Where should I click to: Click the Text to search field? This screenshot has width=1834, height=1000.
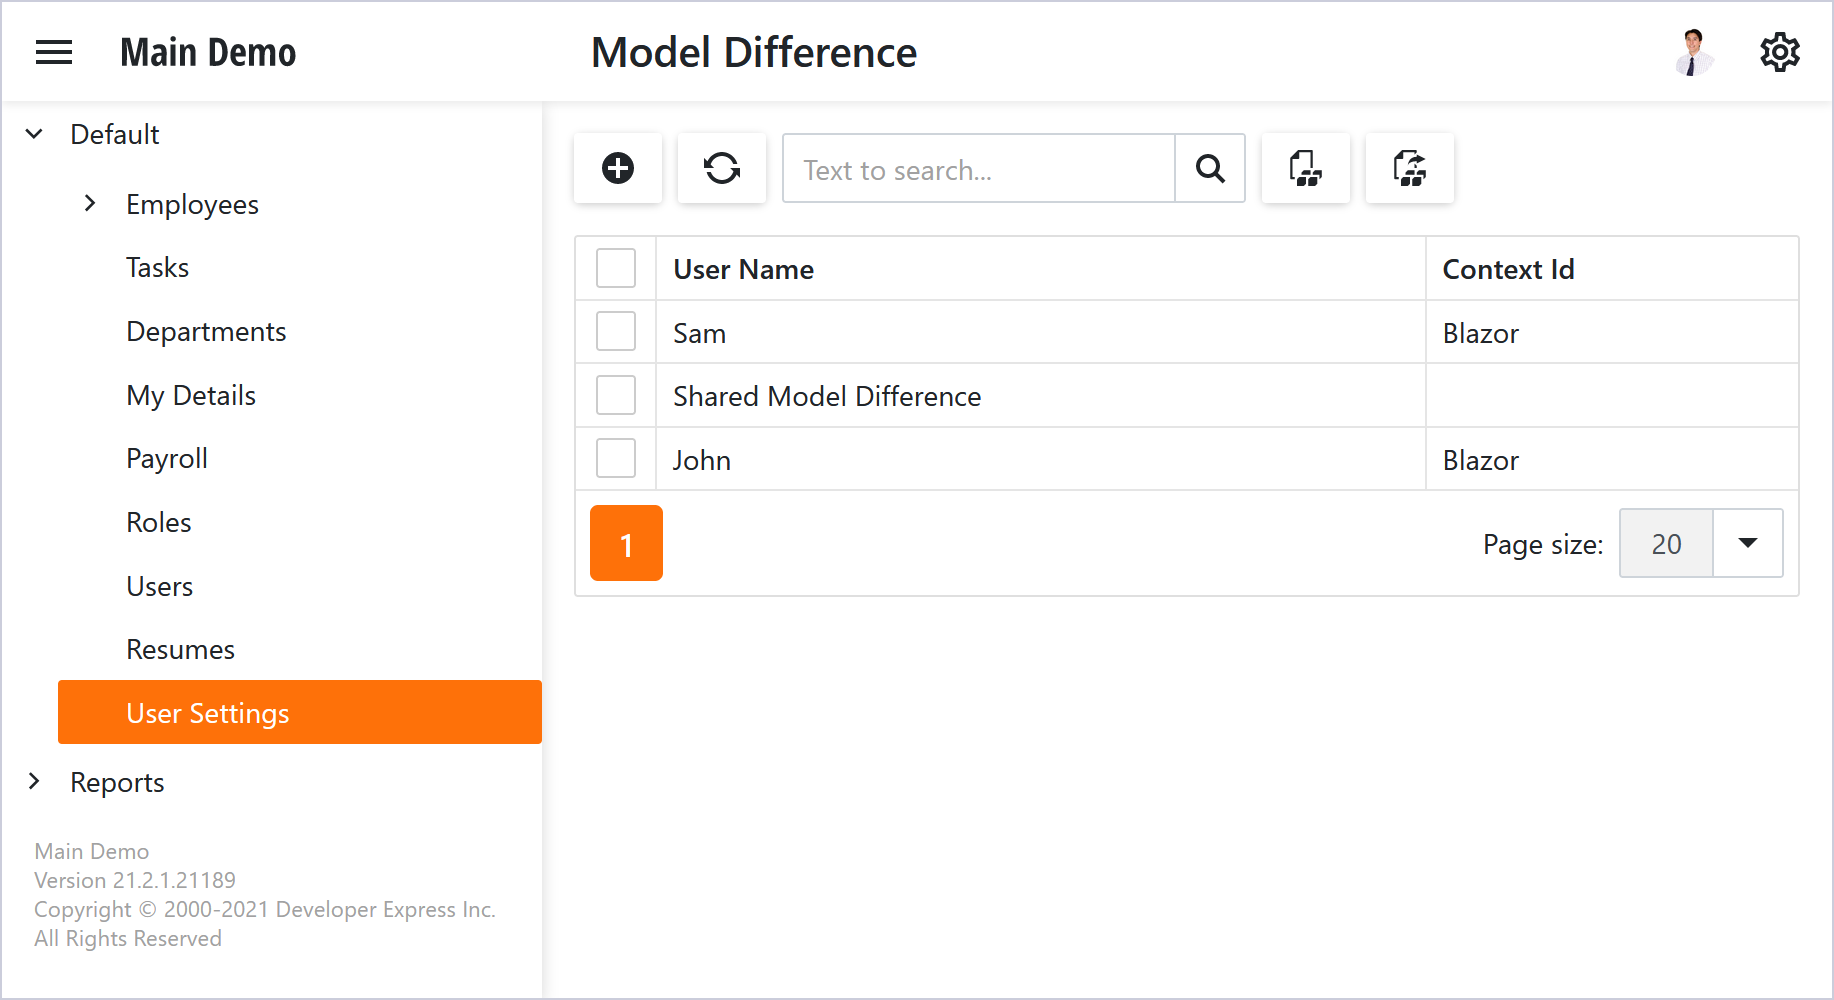coord(978,169)
